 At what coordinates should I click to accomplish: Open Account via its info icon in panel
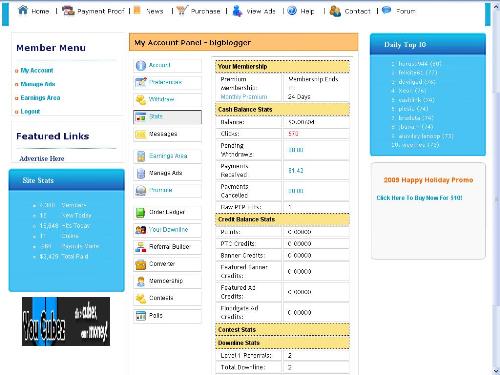point(141,65)
